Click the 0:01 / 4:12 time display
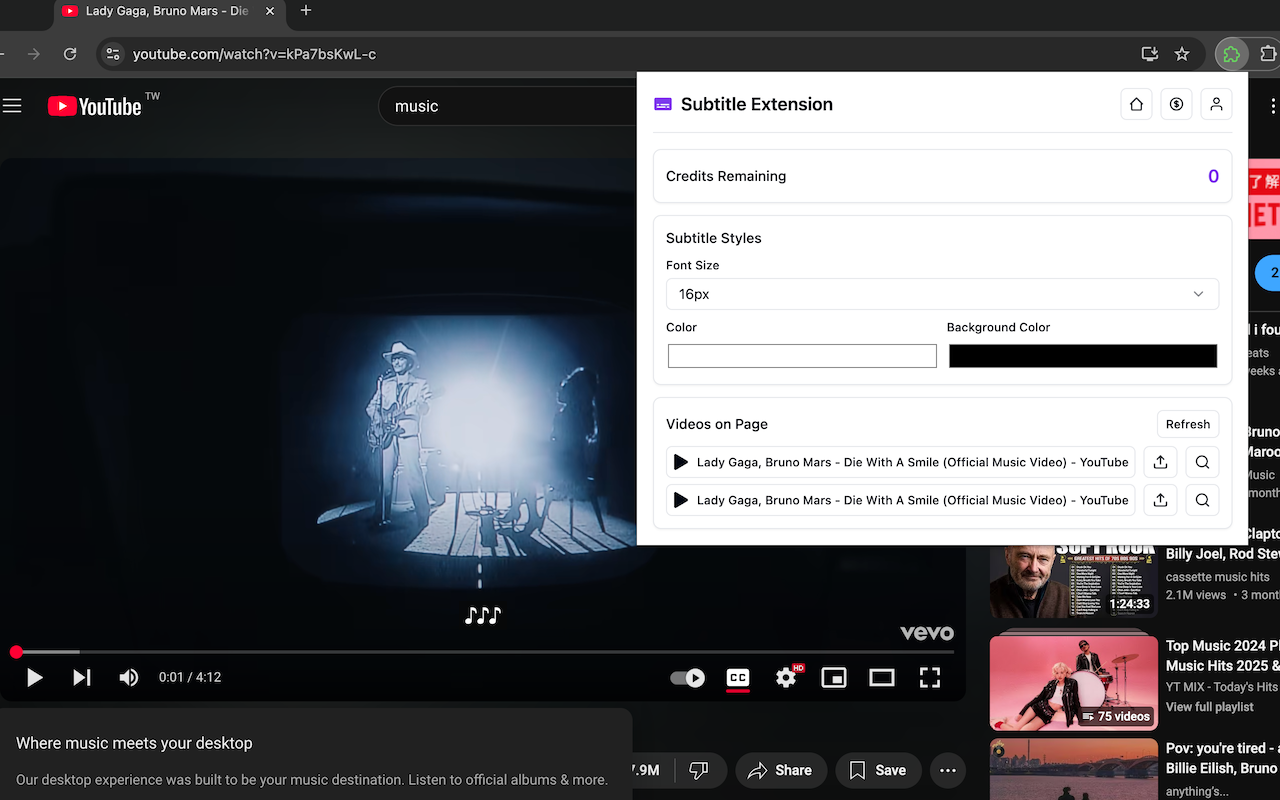This screenshot has height=800, width=1280. coord(190,678)
